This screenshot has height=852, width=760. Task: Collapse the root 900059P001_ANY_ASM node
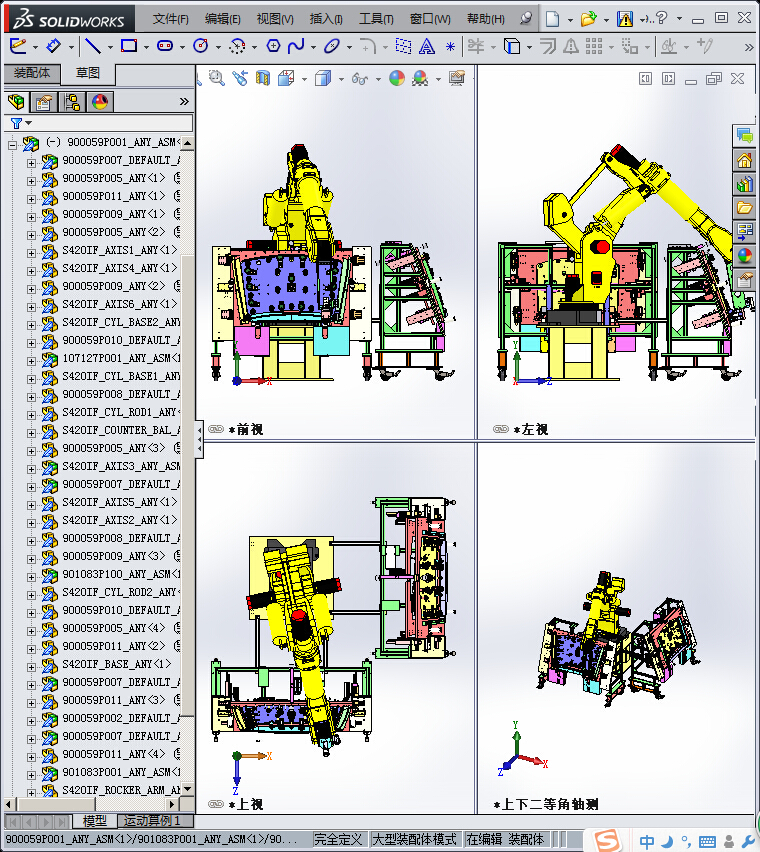(12, 145)
